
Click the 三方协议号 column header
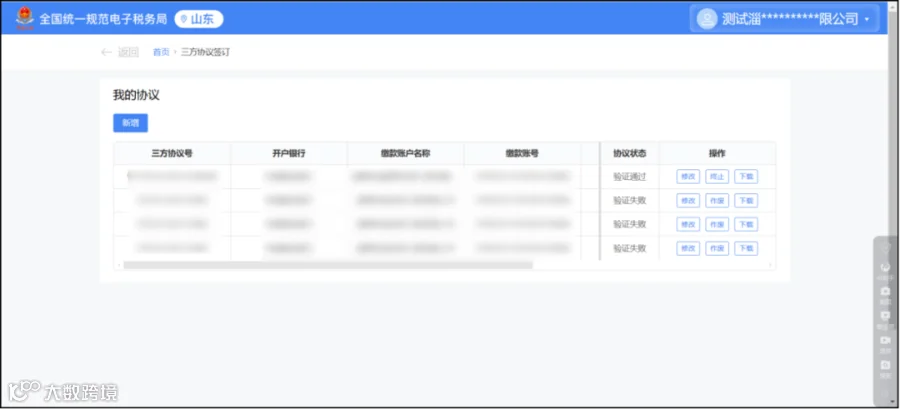tap(172, 153)
